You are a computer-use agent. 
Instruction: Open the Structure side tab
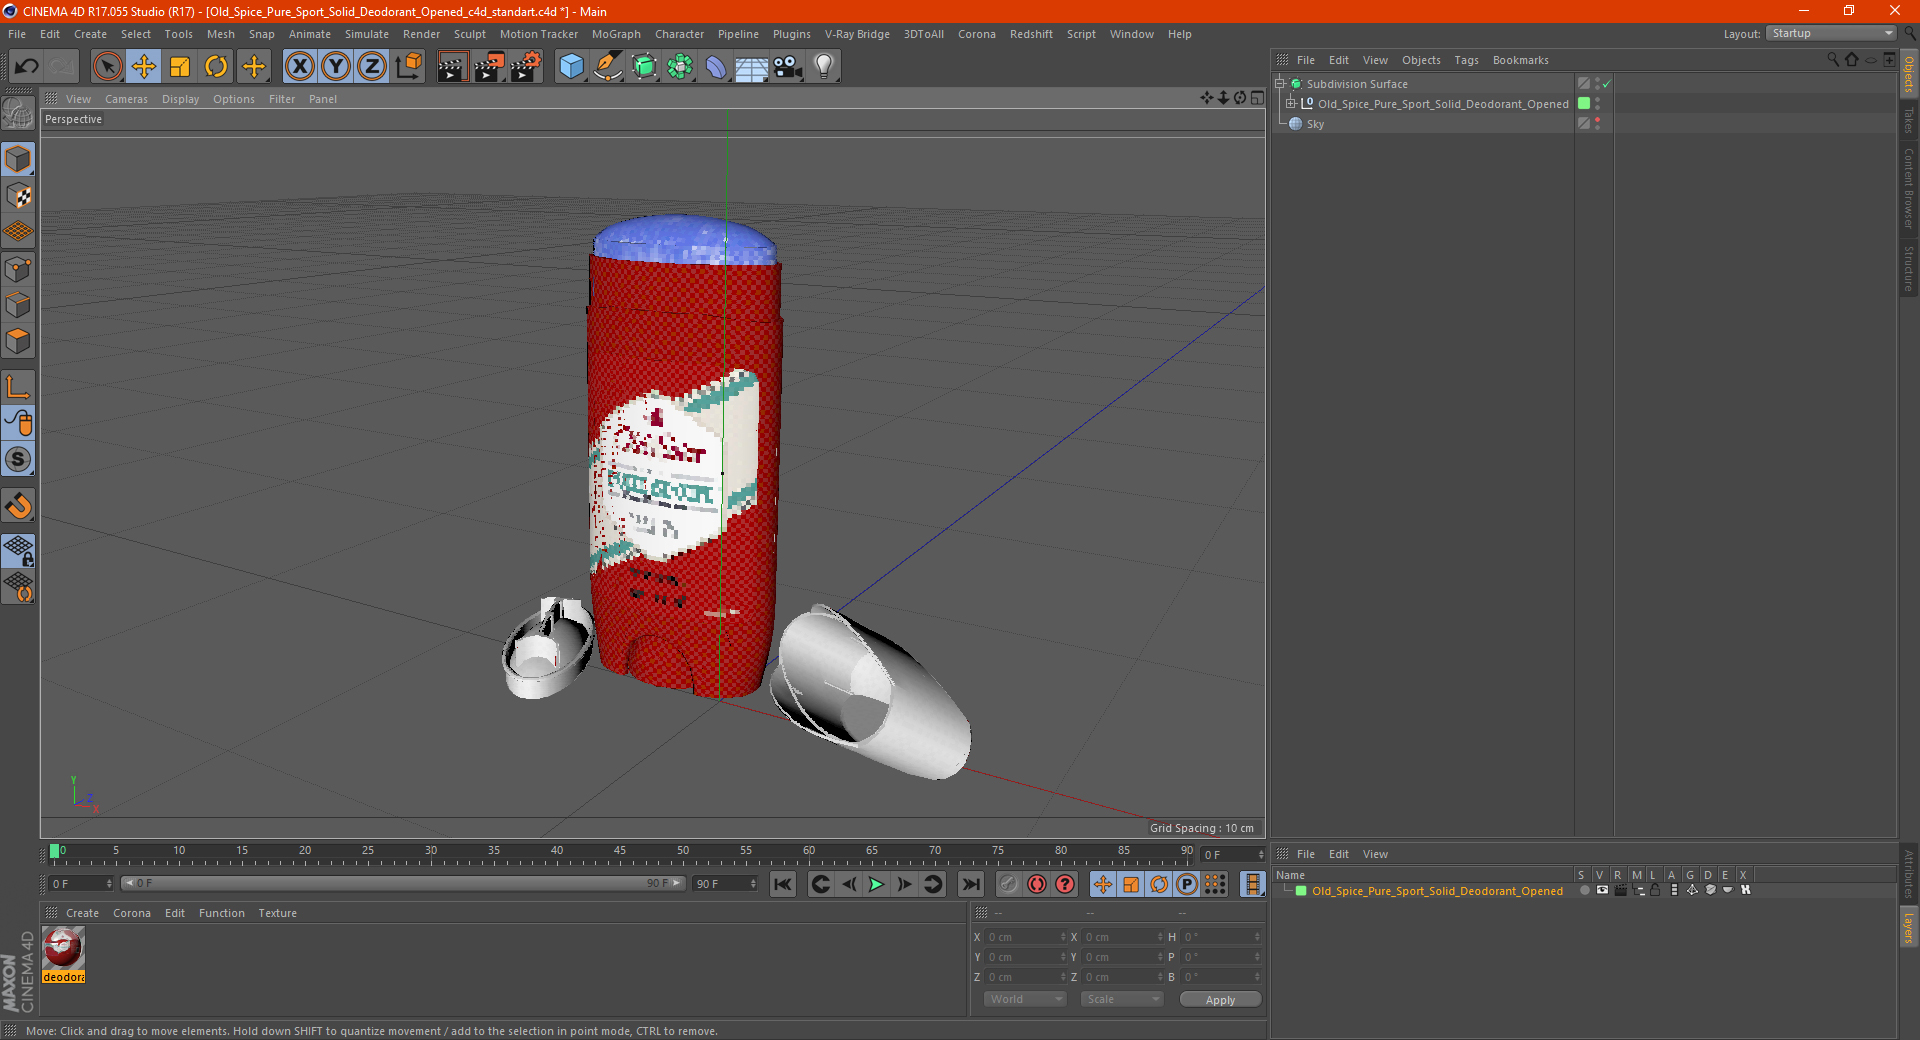point(1909,268)
